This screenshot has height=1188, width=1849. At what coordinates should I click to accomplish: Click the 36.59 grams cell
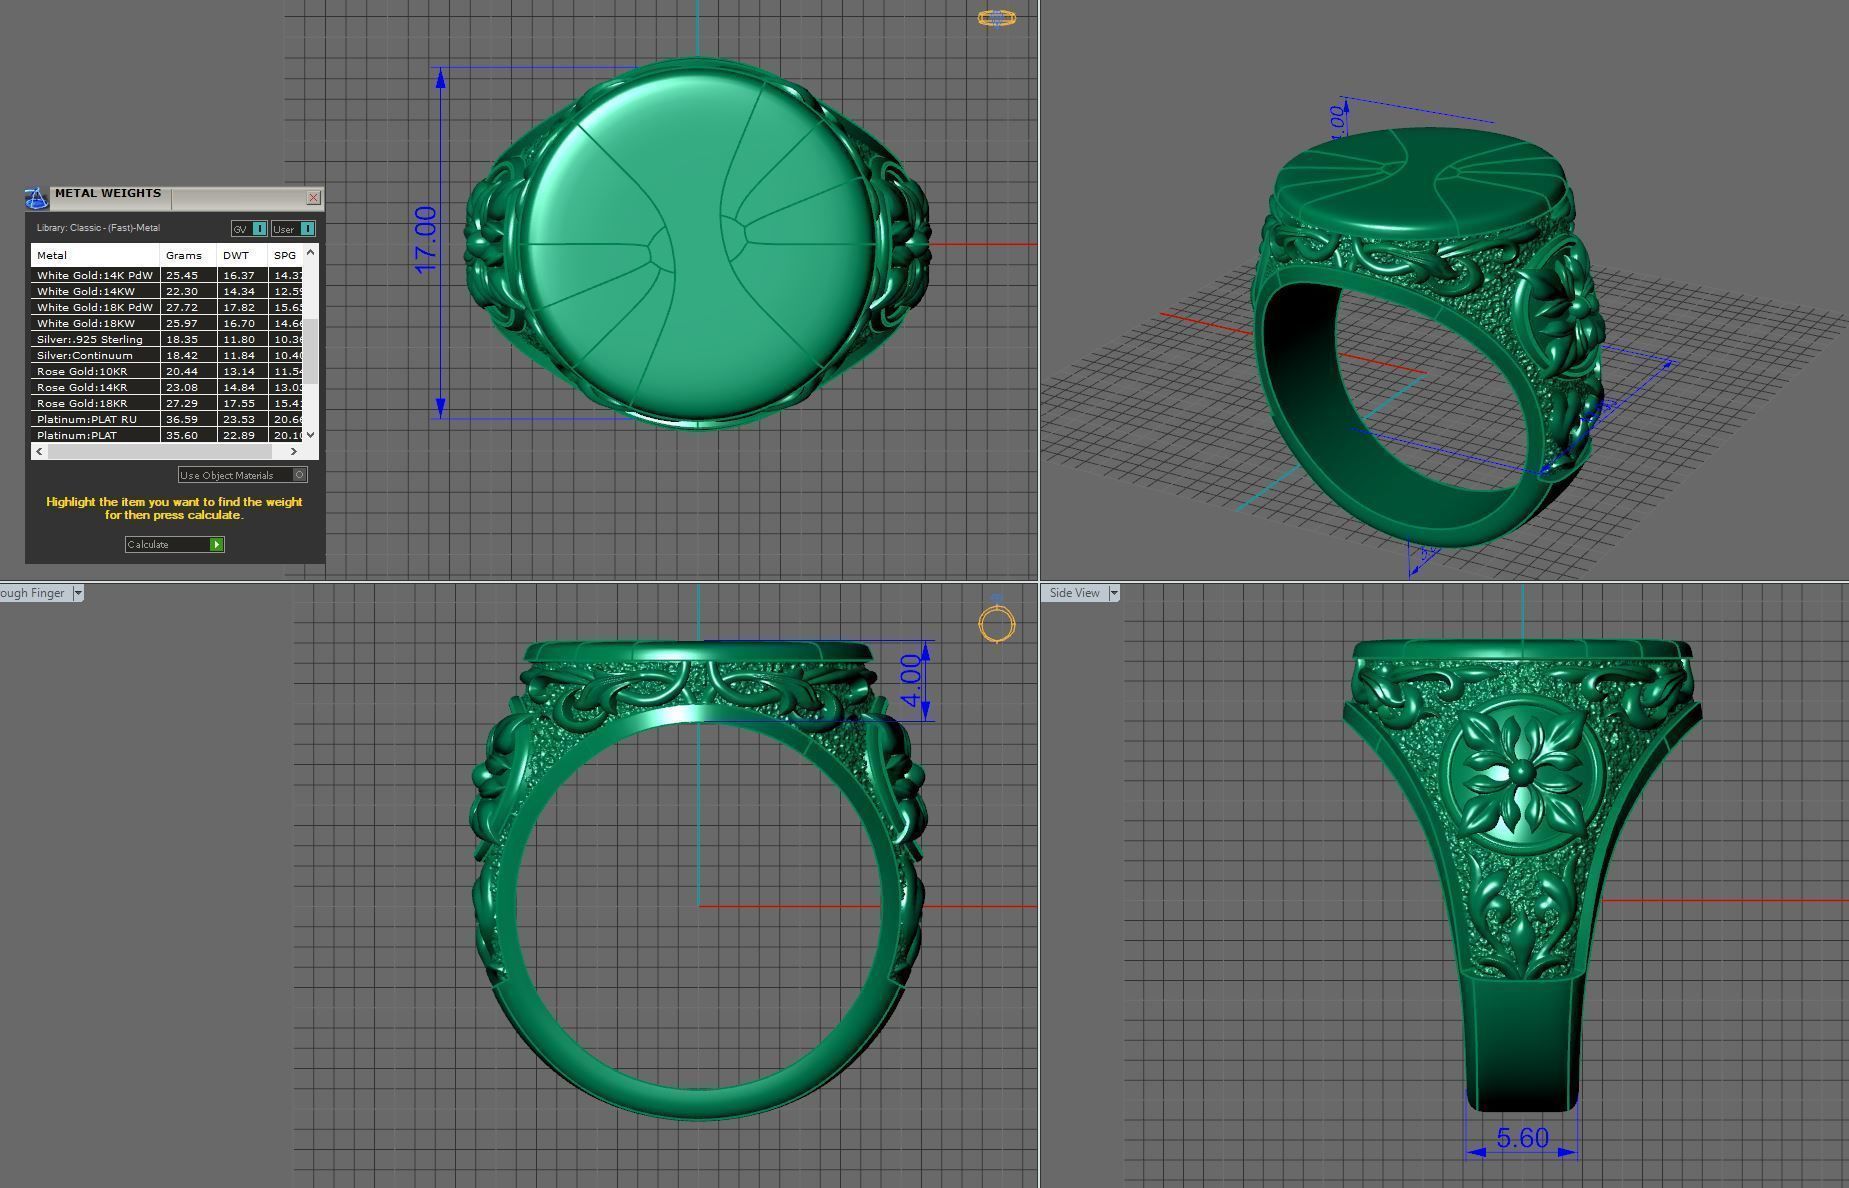(188, 419)
